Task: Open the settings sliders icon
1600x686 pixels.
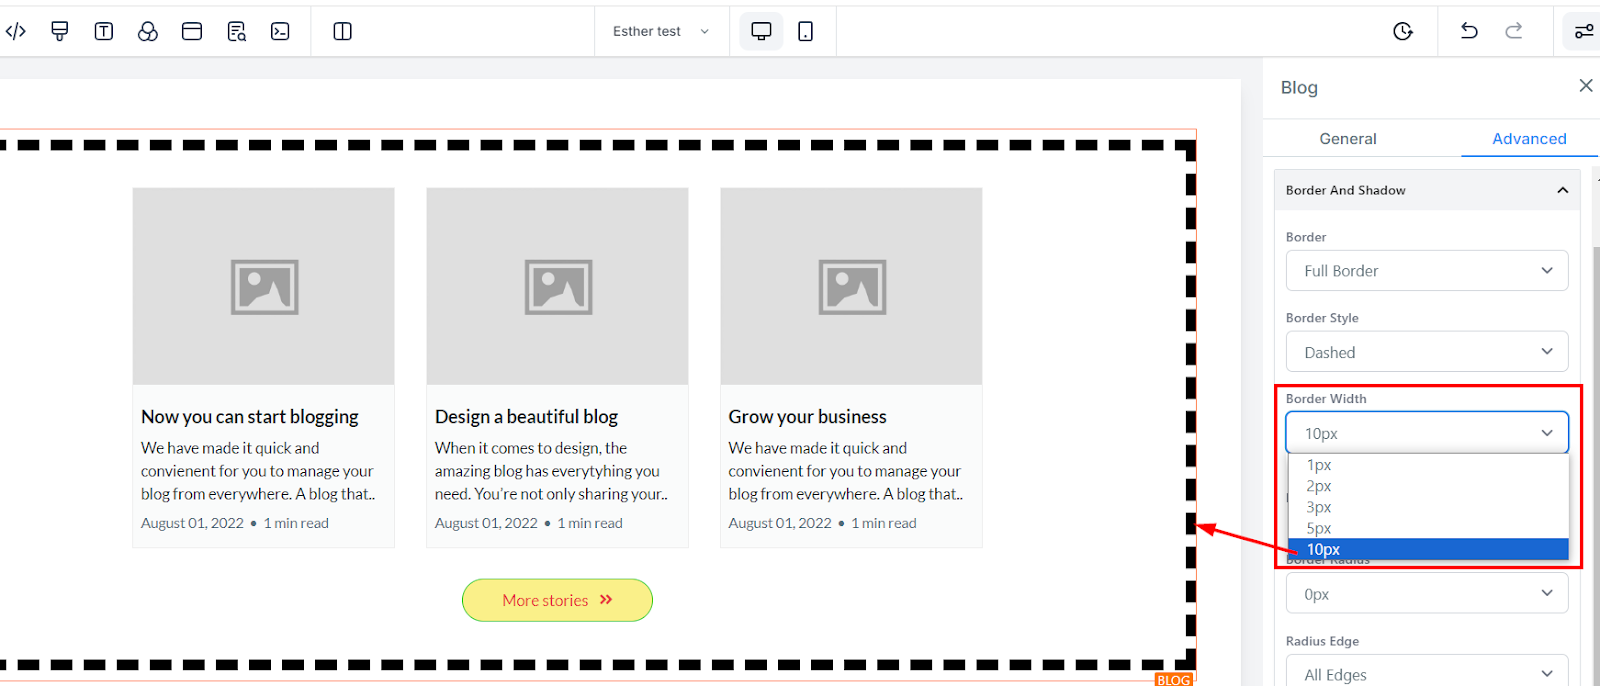Action: [1584, 31]
